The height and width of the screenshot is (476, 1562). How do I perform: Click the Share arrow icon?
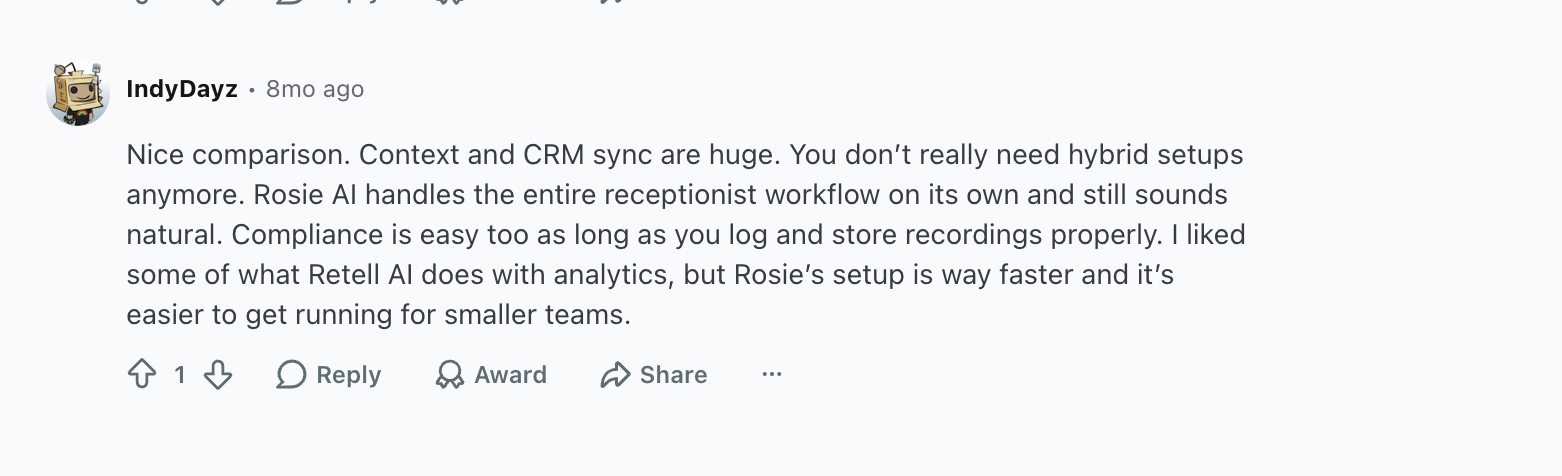[615, 375]
